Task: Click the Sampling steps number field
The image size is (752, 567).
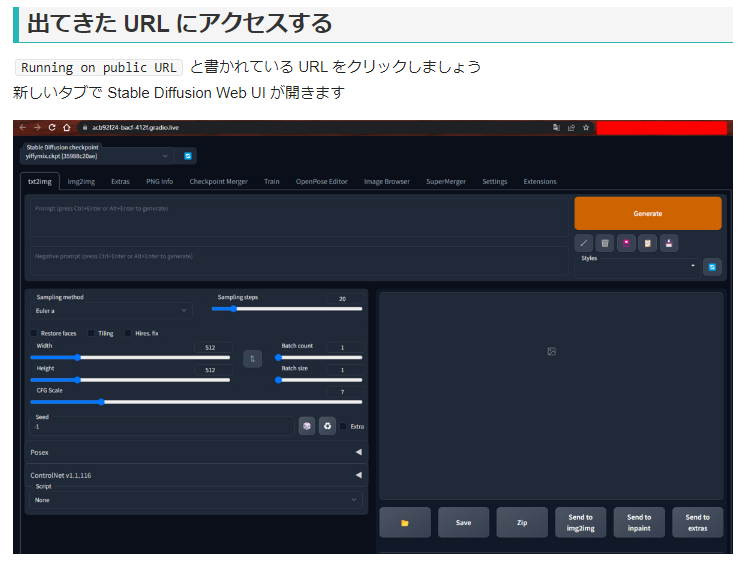Action: coord(344,298)
